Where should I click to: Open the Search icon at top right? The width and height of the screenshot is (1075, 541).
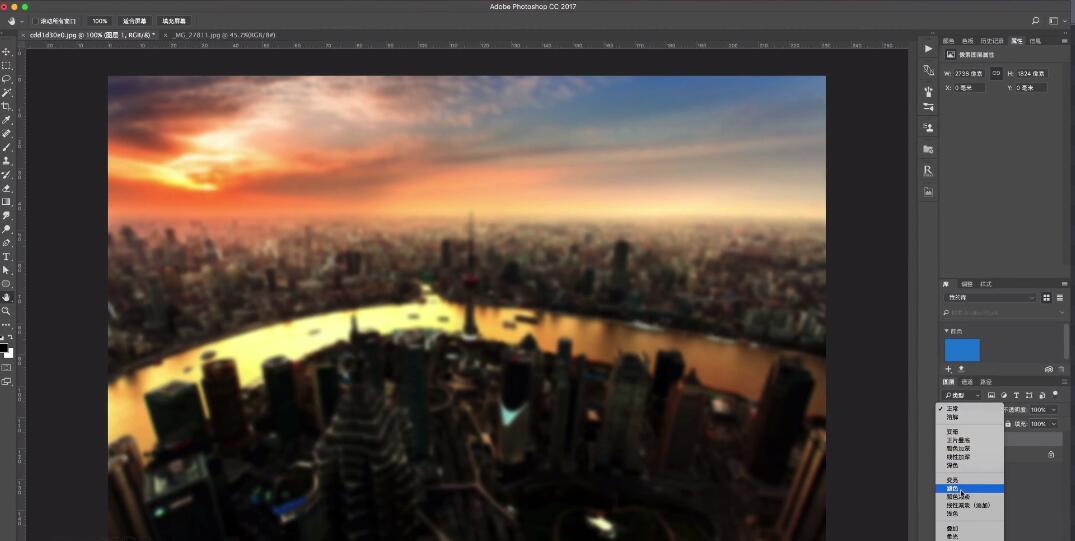pyautogui.click(x=1035, y=21)
